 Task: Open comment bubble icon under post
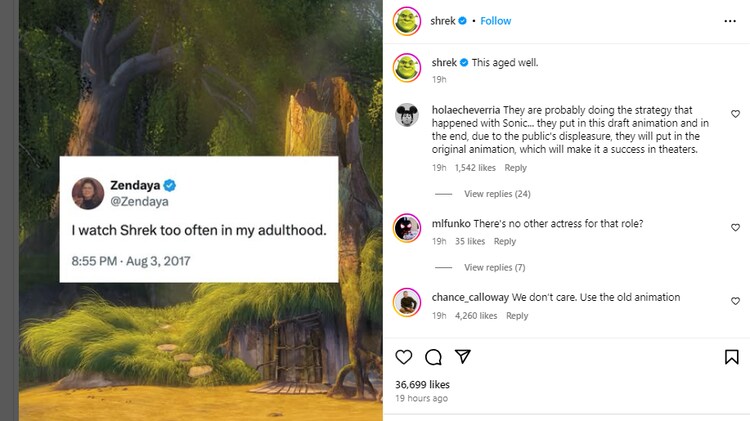(433, 357)
